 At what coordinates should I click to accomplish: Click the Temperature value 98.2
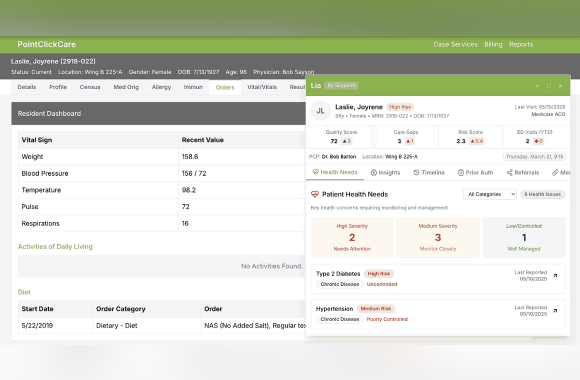tap(189, 190)
